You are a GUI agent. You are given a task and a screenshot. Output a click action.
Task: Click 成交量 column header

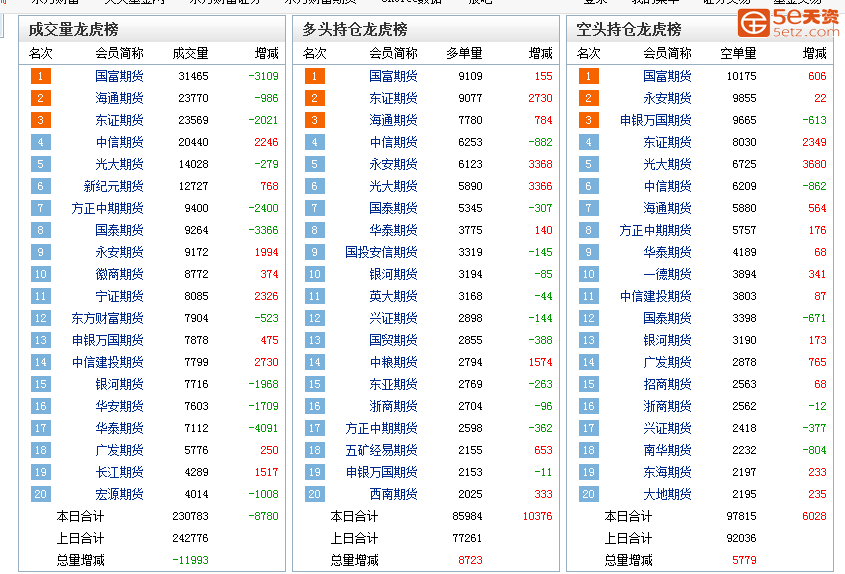pos(190,53)
